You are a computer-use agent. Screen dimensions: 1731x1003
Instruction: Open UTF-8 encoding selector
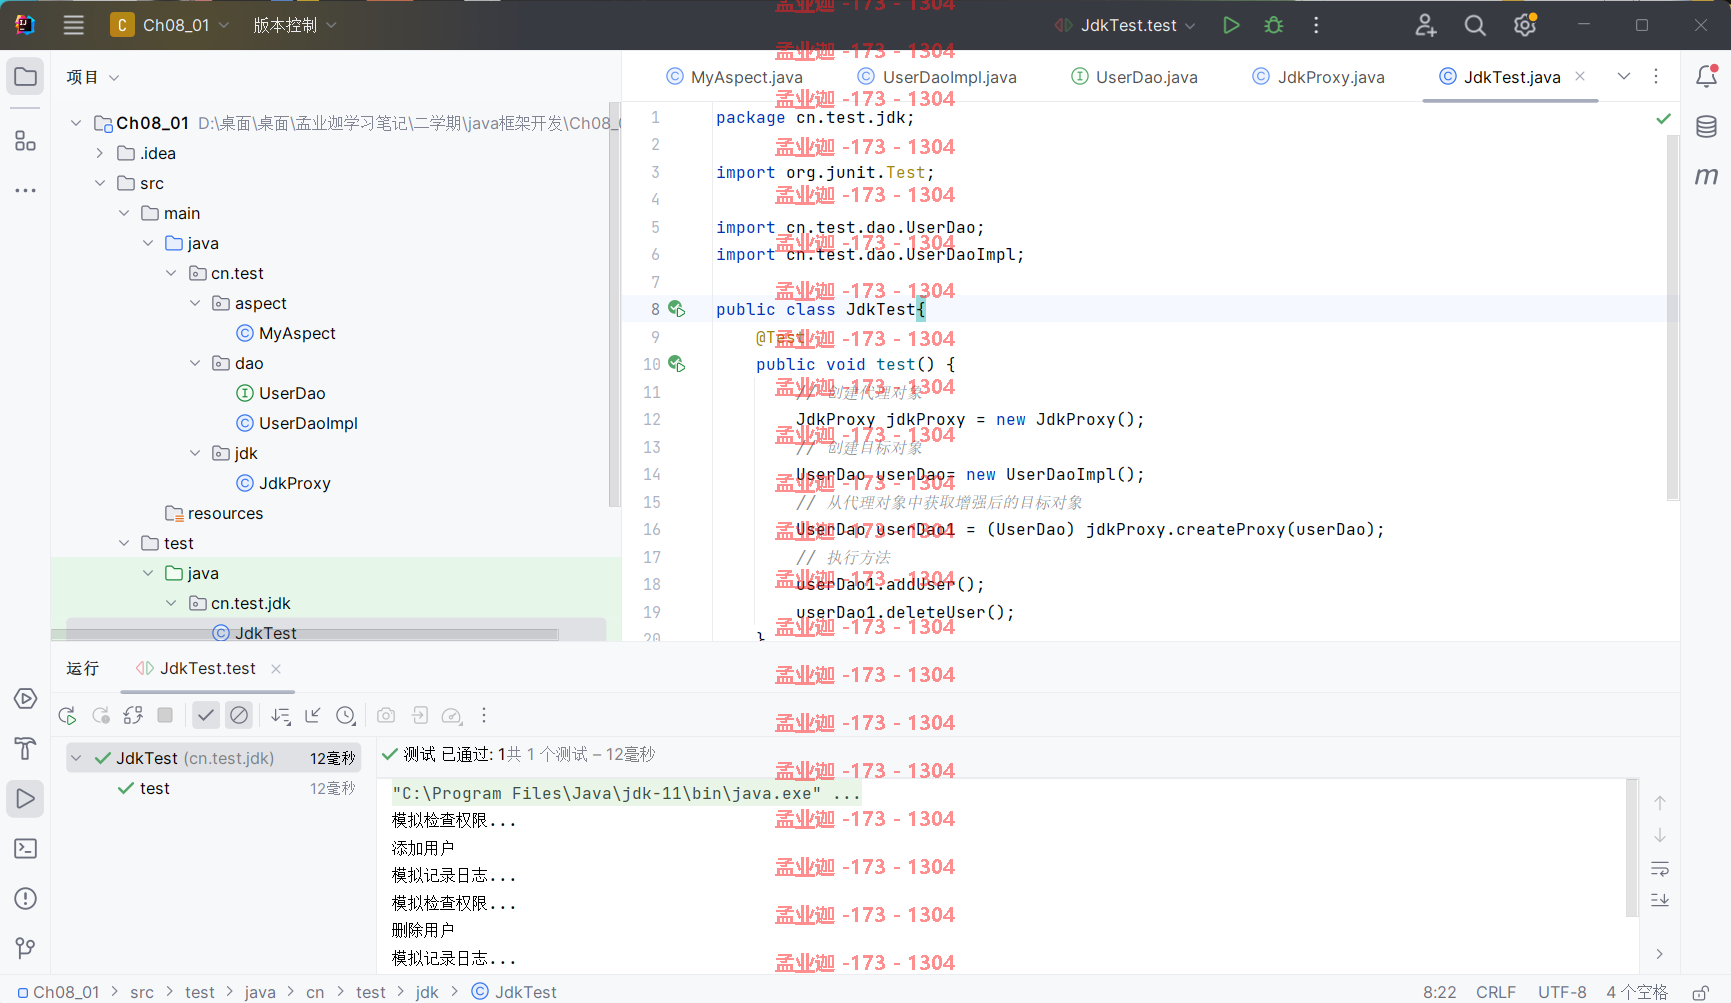1562,992
